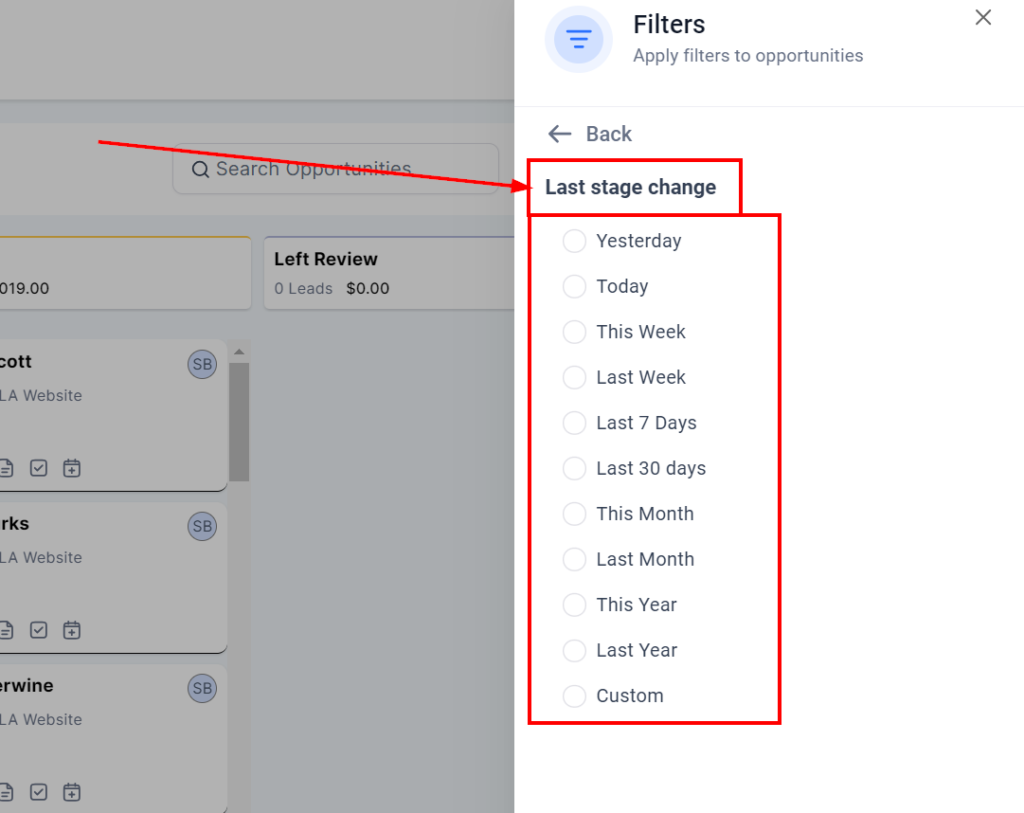Click SB avatar on the 'cott' card
Screen dimensions: 1024x813
click(202, 364)
